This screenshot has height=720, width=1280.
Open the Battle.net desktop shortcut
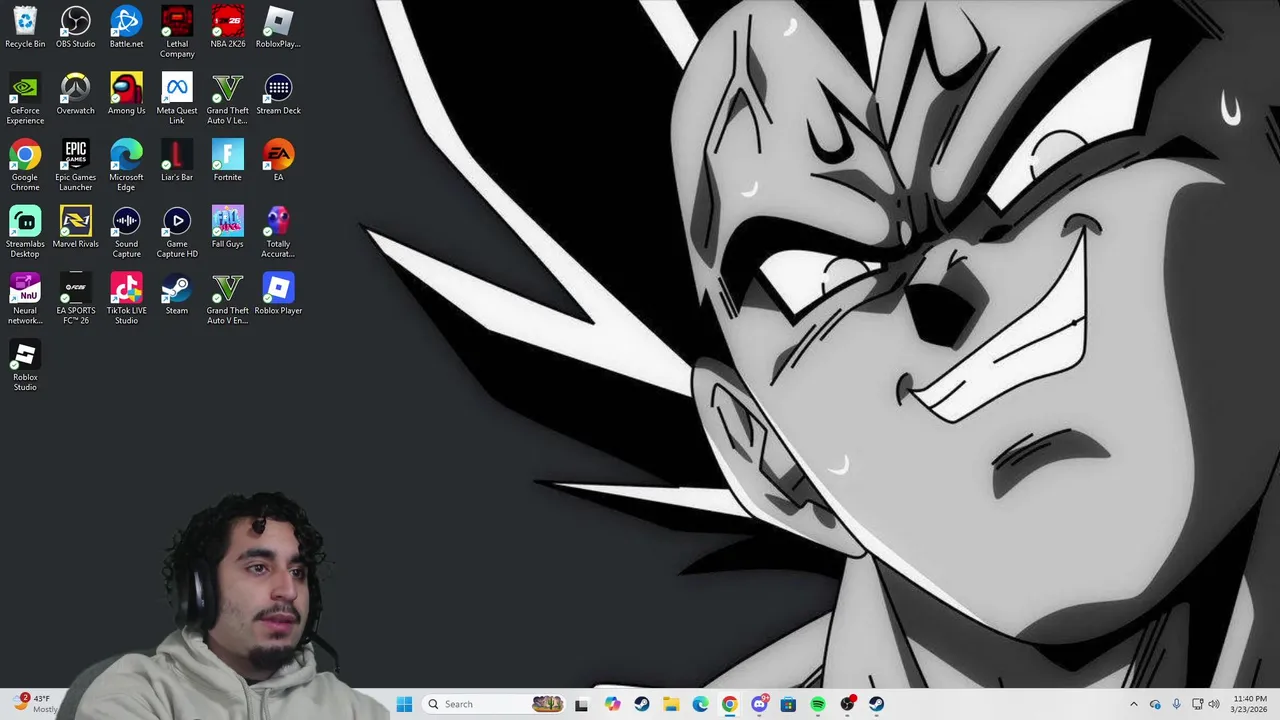pyautogui.click(x=126, y=27)
